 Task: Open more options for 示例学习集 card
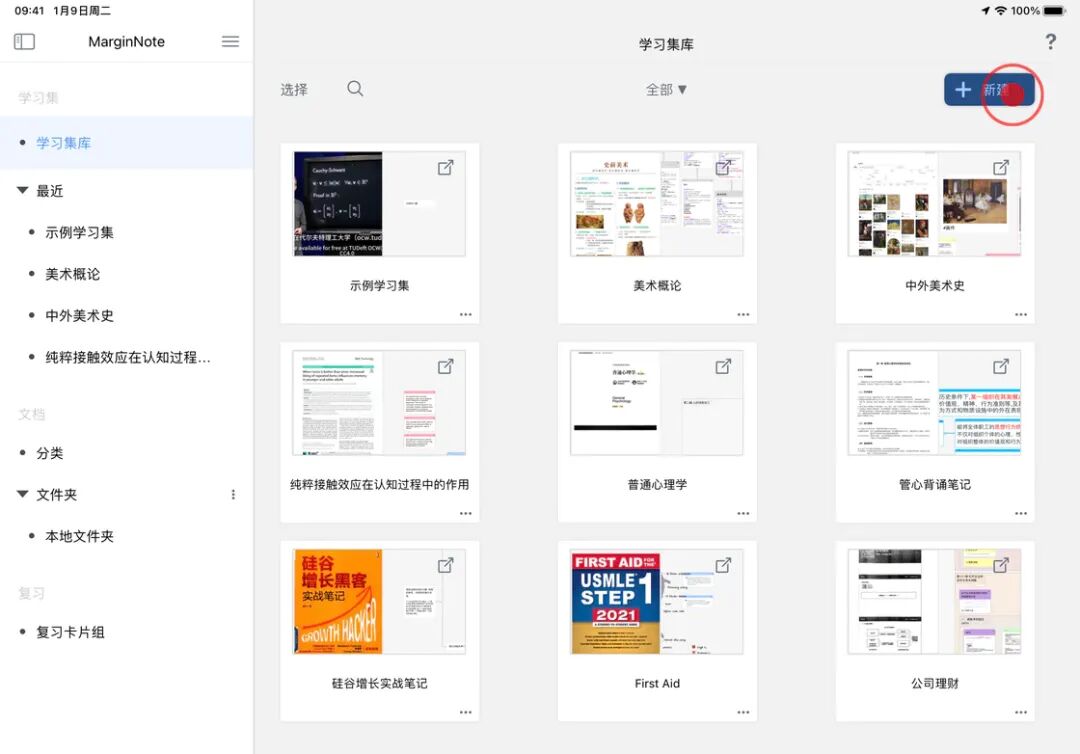pyautogui.click(x=466, y=315)
